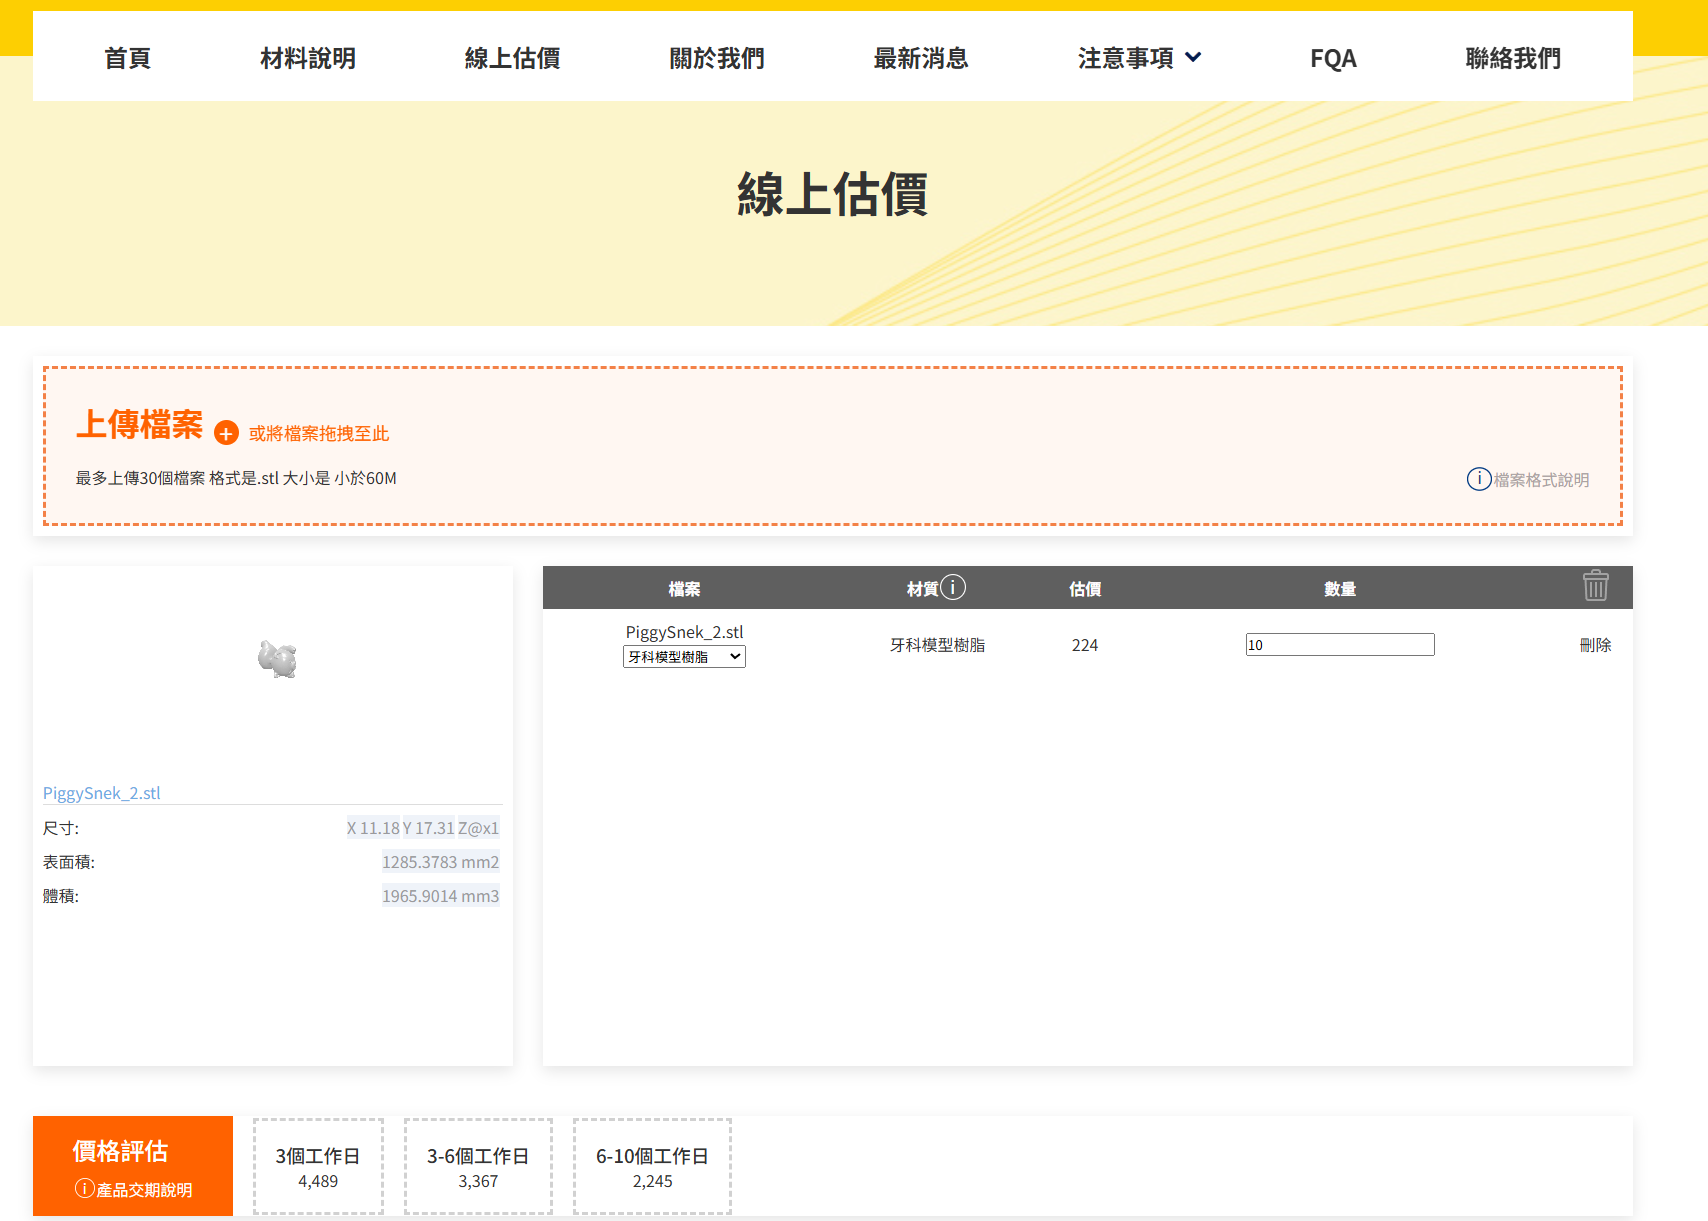Click the material info icon in header
Image resolution: width=1708 pixels, height=1221 pixels.
point(953,587)
